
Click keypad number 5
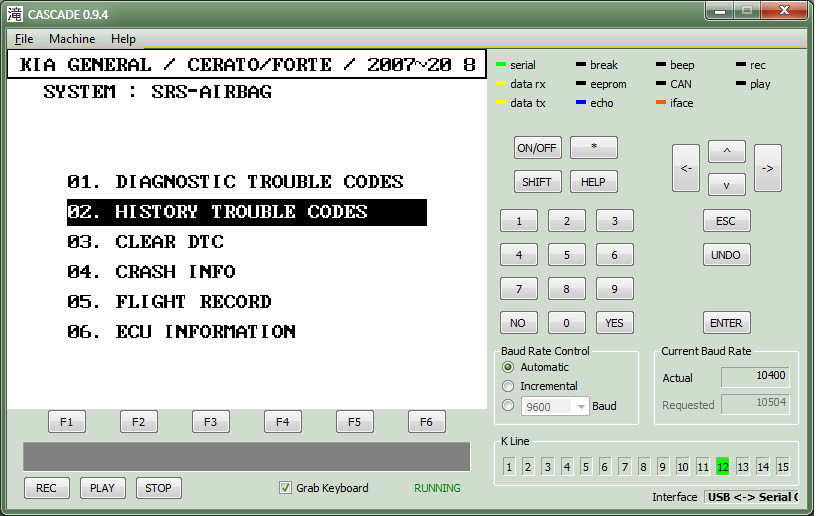(x=567, y=255)
